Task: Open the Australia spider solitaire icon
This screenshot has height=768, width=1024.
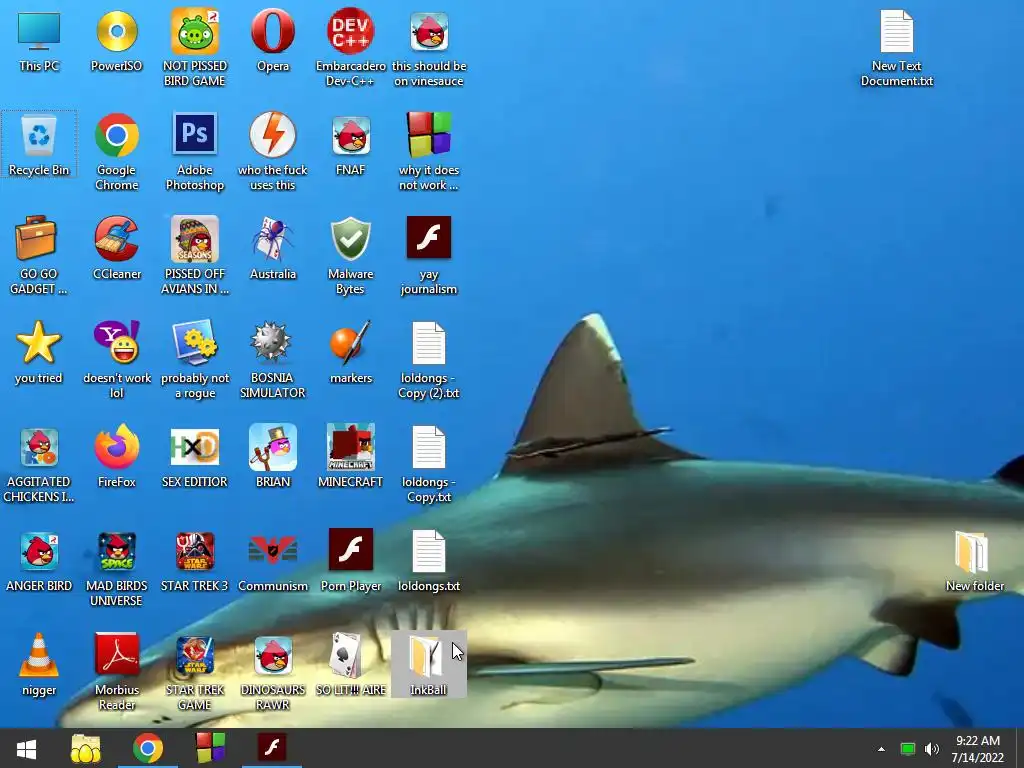Action: (x=272, y=249)
